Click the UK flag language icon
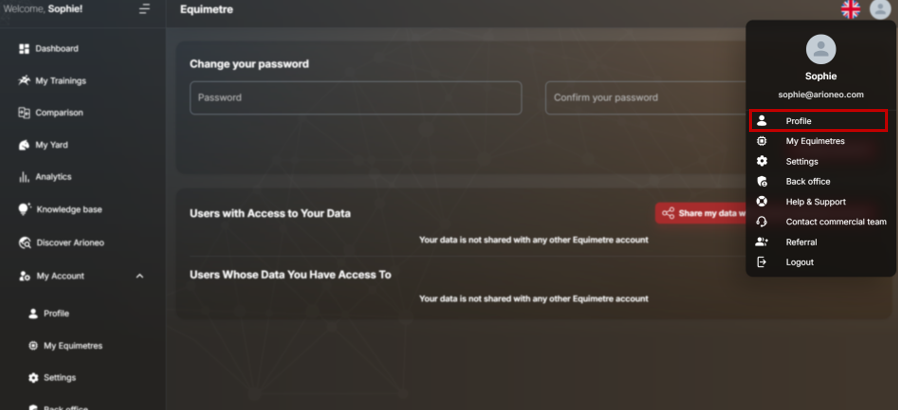This screenshot has width=898, height=410. [x=850, y=9]
